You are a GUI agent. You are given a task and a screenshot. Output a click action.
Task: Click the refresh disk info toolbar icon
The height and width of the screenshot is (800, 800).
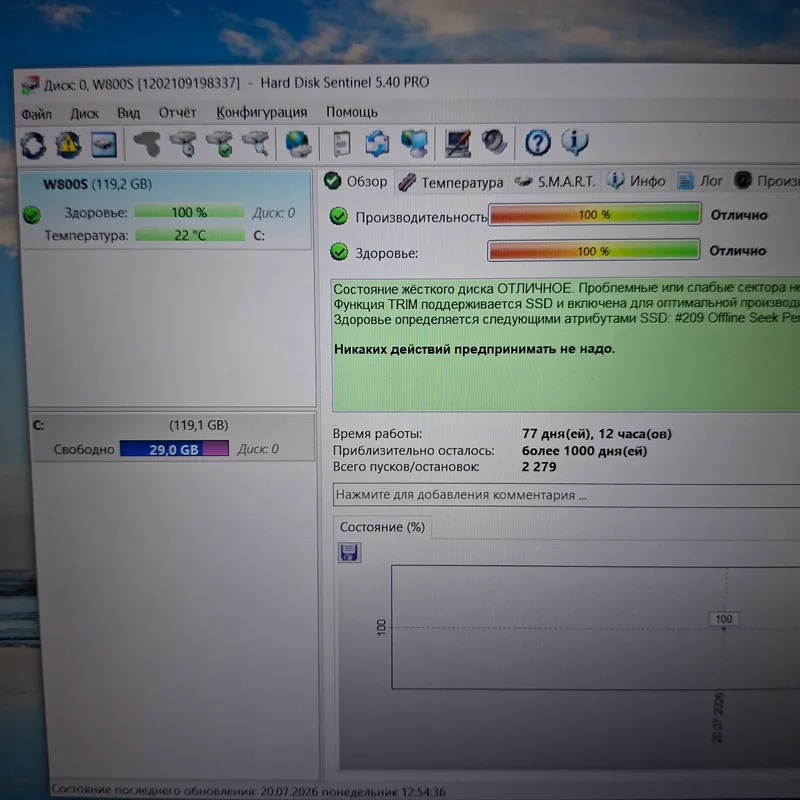pyautogui.click(x=33, y=145)
